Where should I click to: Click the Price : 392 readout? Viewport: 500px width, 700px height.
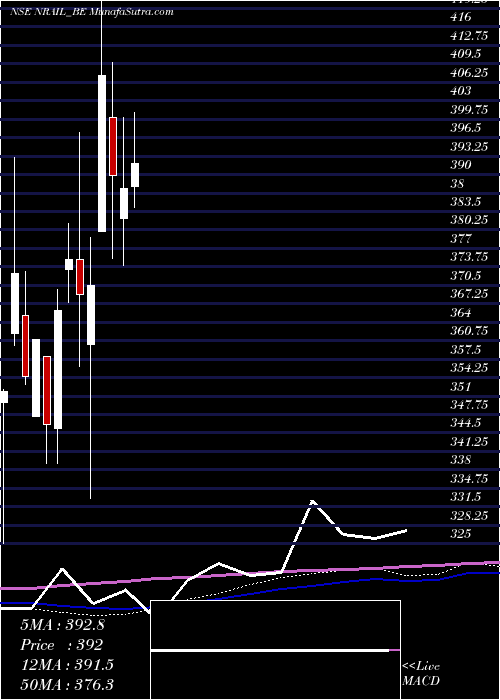pos(62,645)
